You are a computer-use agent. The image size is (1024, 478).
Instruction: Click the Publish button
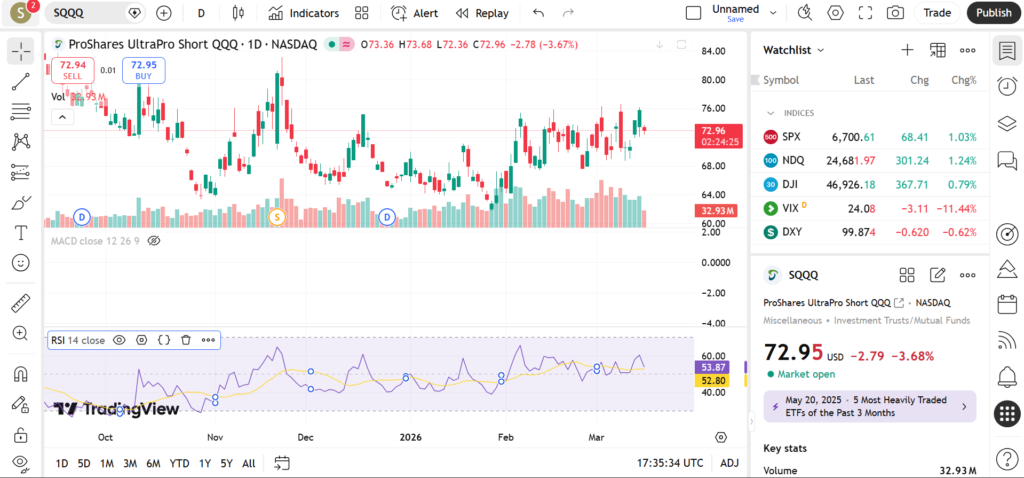tap(993, 13)
